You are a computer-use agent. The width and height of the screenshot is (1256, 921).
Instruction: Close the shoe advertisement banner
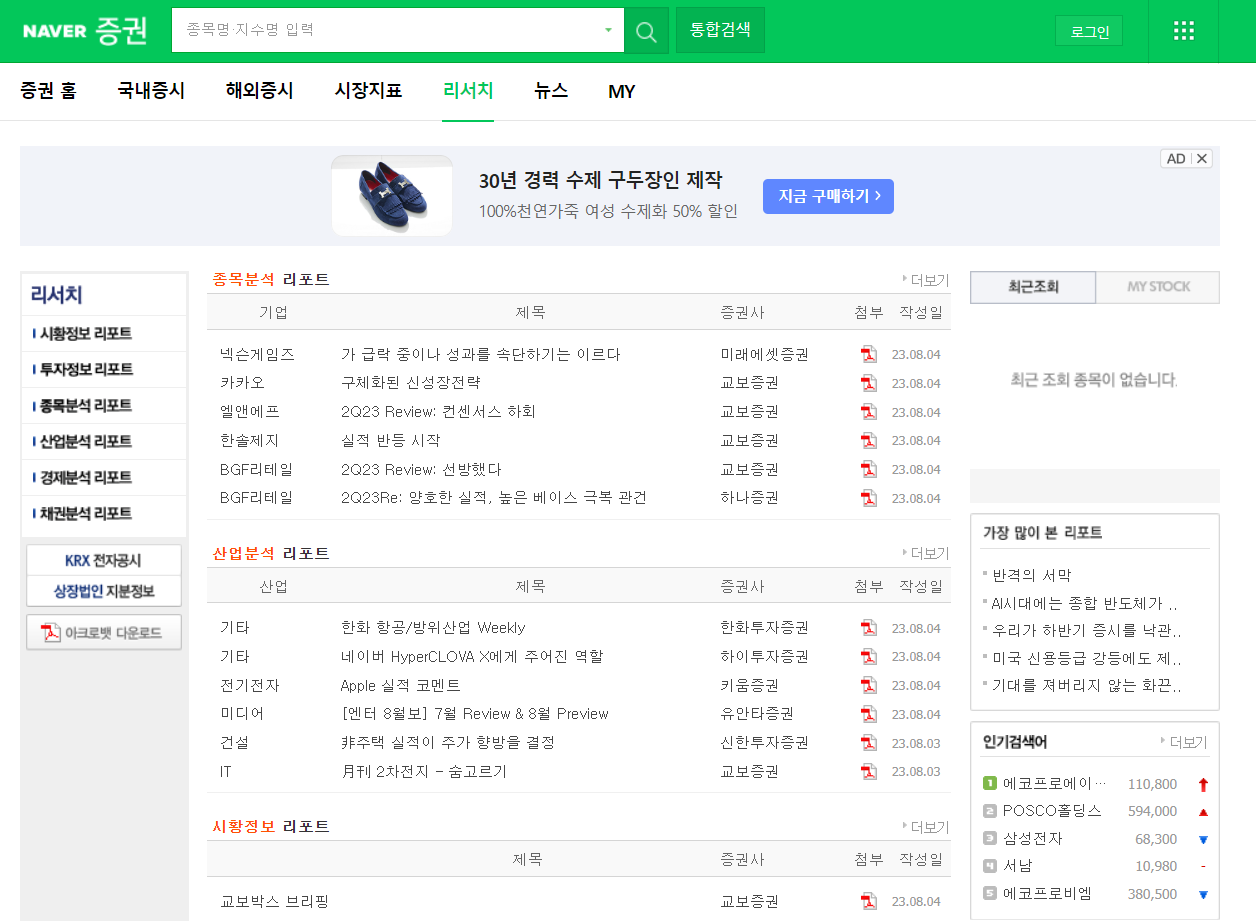tap(1201, 158)
